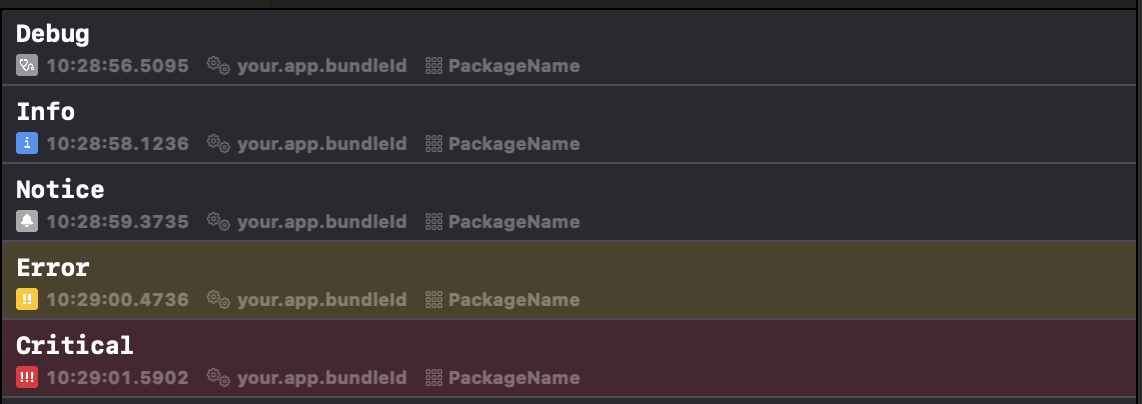Select the Error log entry title

(x=52, y=267)
